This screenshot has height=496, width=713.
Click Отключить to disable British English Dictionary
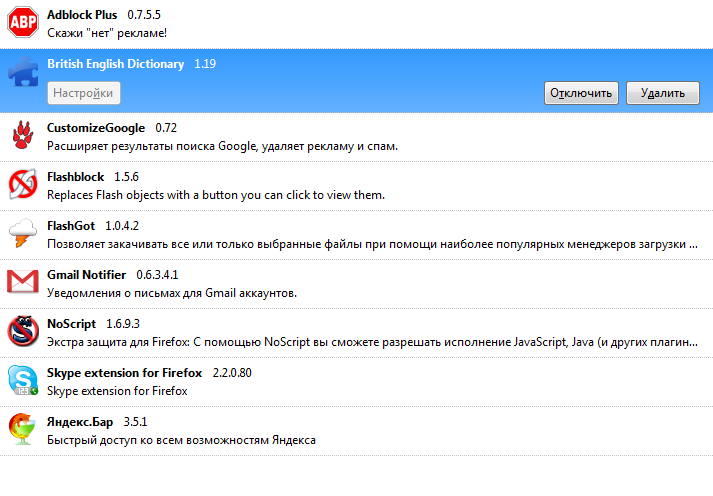click(x=581, y=93)
